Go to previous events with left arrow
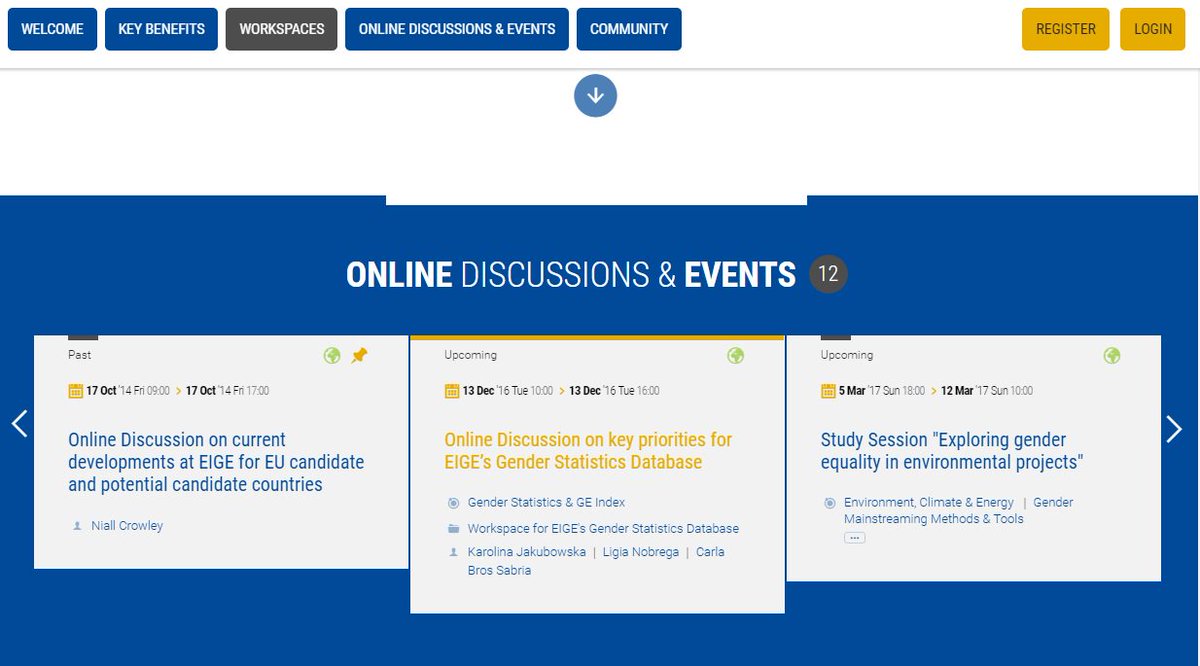The width and height of the screenshot is (1200, 666). pos(19,424)
